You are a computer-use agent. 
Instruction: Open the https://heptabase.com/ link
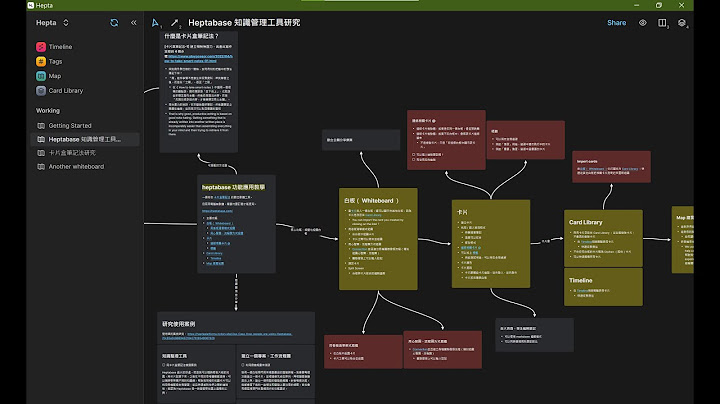pyautogui.click(x=217, y=211)
